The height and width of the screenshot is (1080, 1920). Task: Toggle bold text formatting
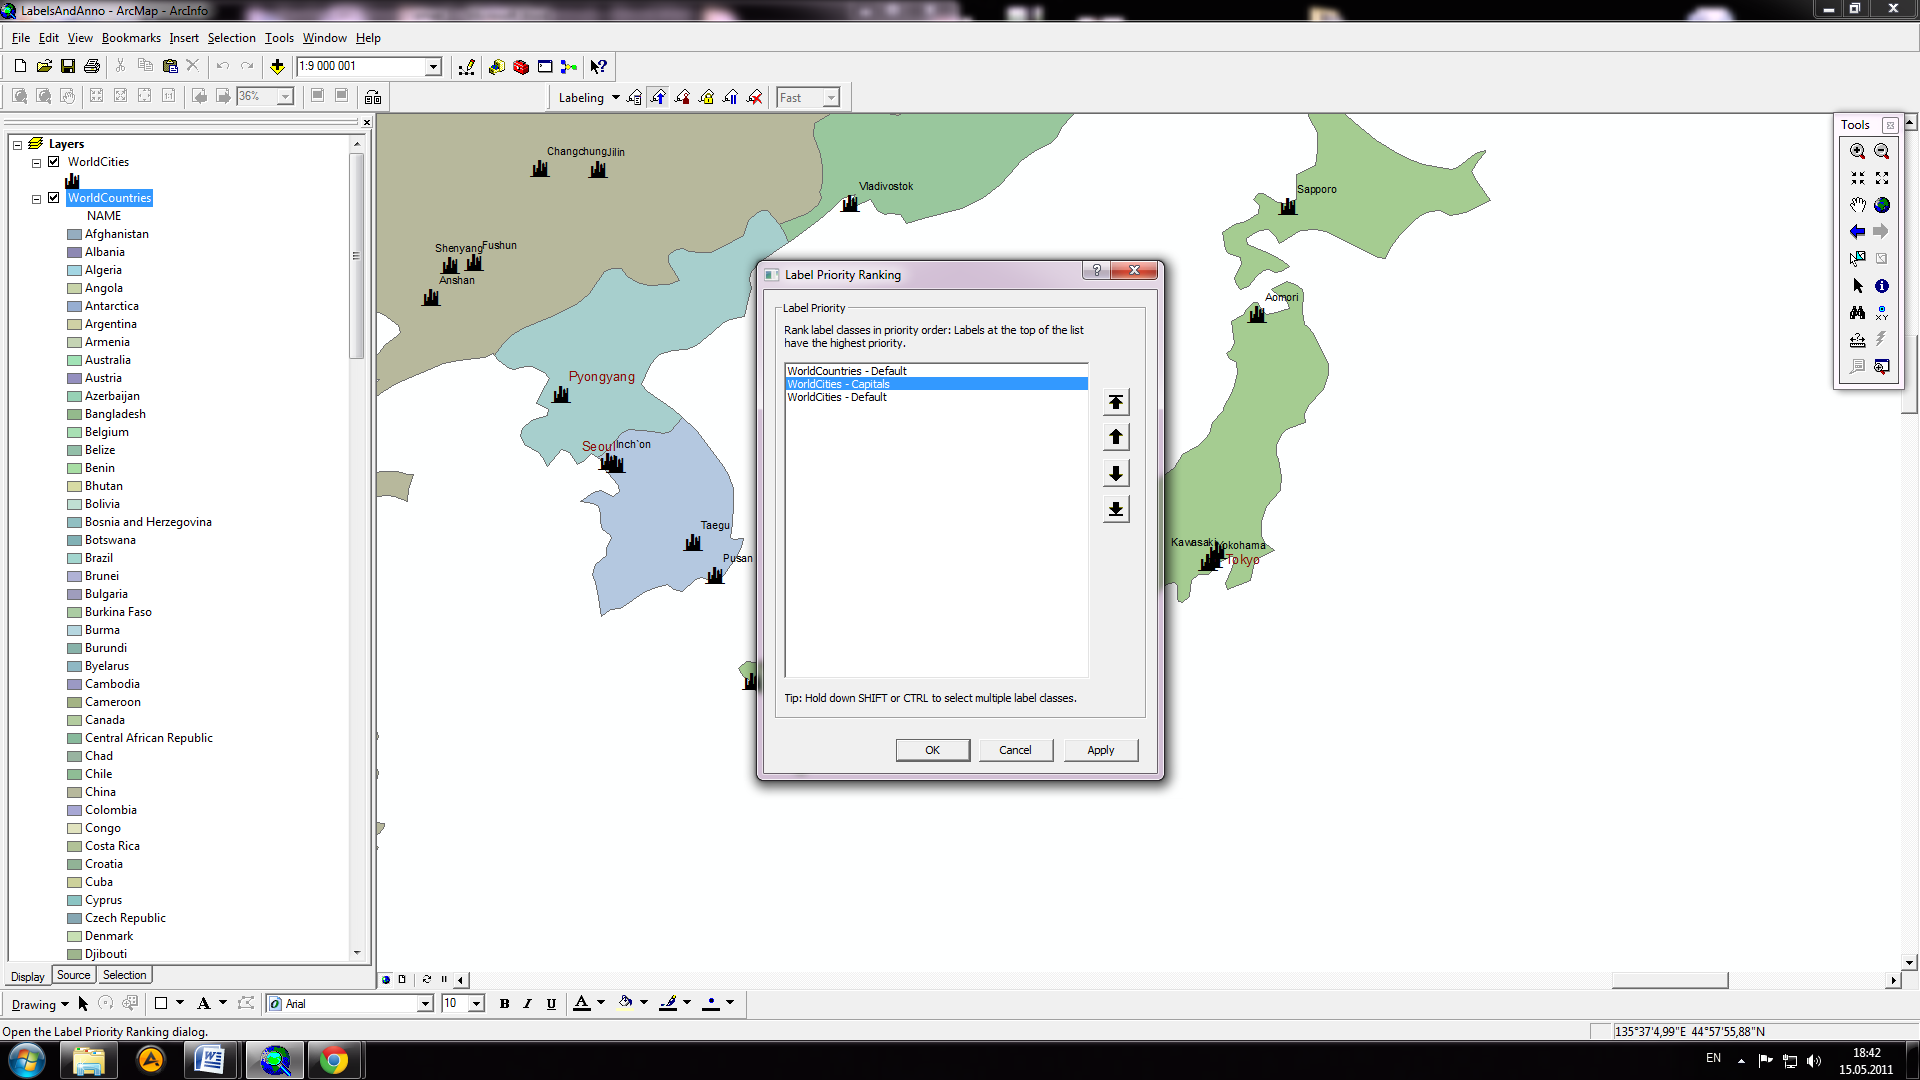(504, 1004)
